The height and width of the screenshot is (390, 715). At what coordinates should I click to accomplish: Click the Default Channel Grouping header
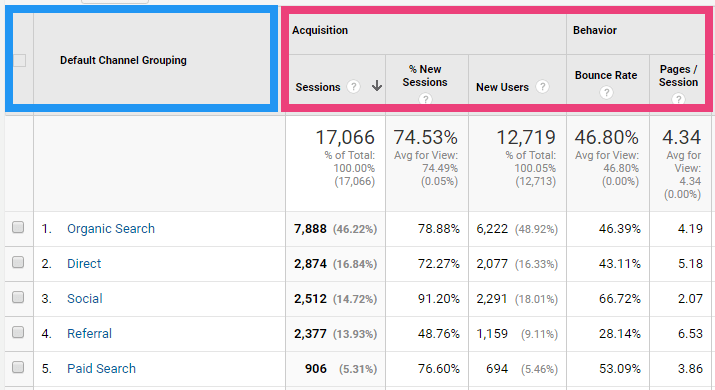point(123,60)
